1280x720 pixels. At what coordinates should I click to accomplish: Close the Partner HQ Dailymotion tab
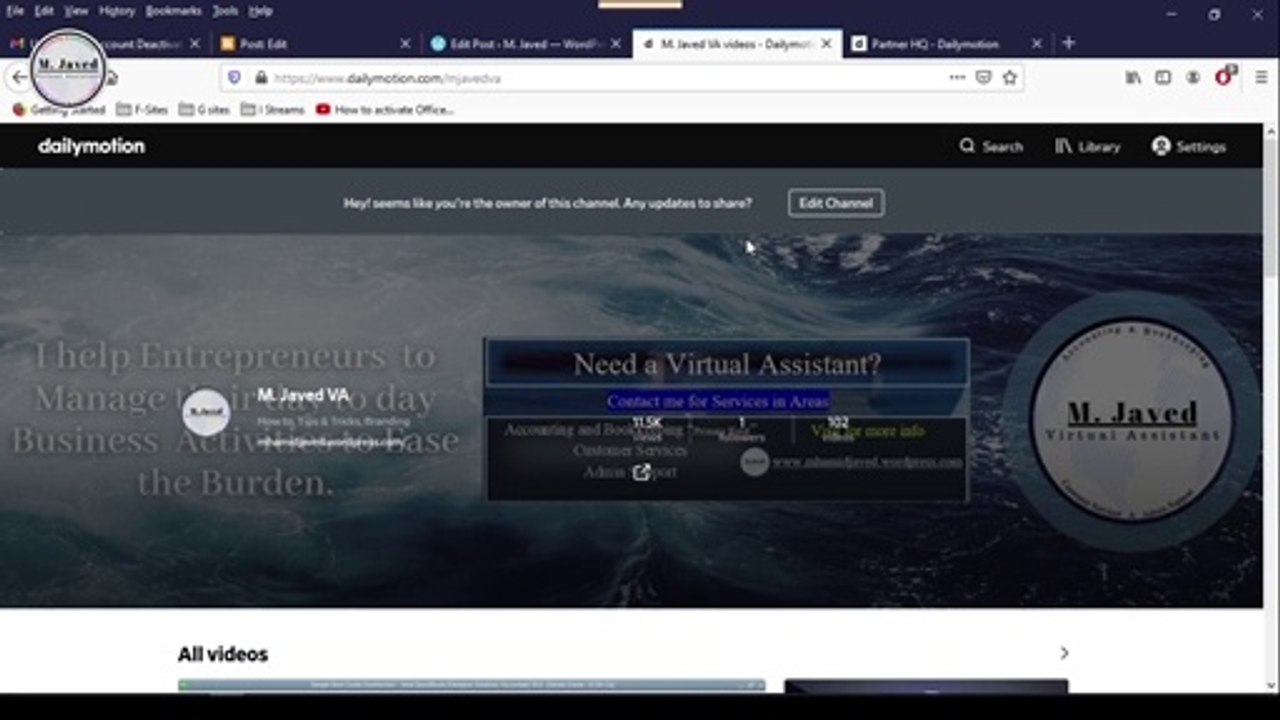(x=1036, y=44)
